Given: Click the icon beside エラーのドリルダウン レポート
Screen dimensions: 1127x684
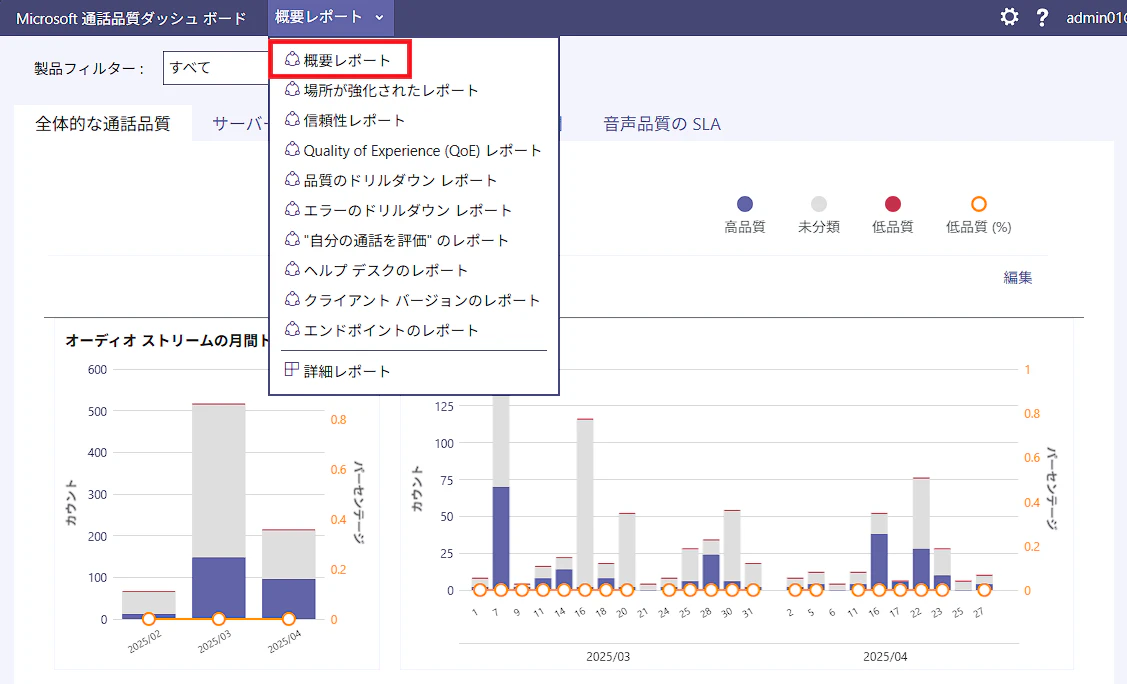Looking at the screenshot, I should (292, 209).
